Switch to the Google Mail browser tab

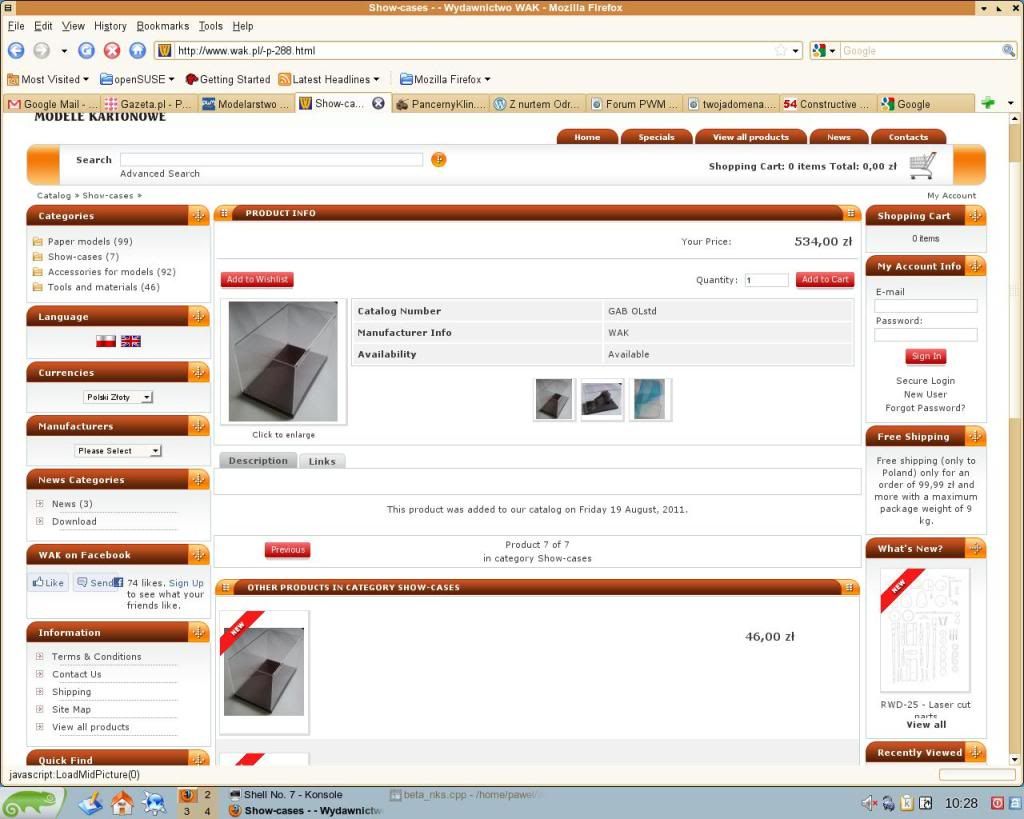(x=52, y=104)
